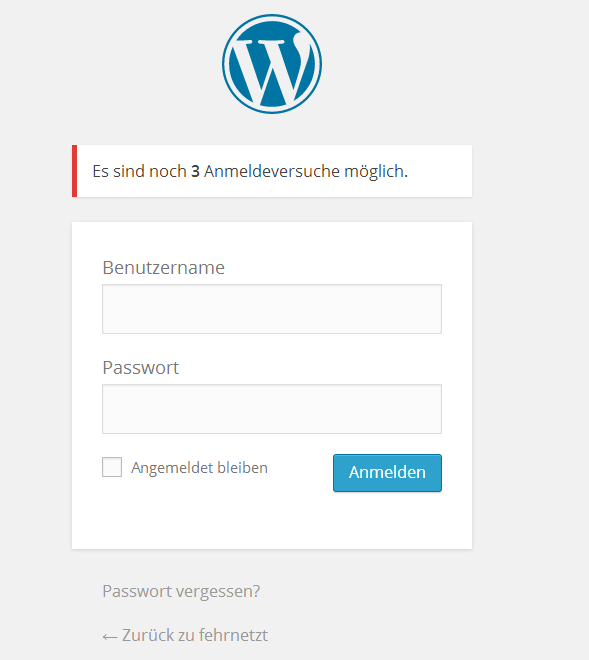Follow the Zurück zu fehrnetzt link

point(185,635)
